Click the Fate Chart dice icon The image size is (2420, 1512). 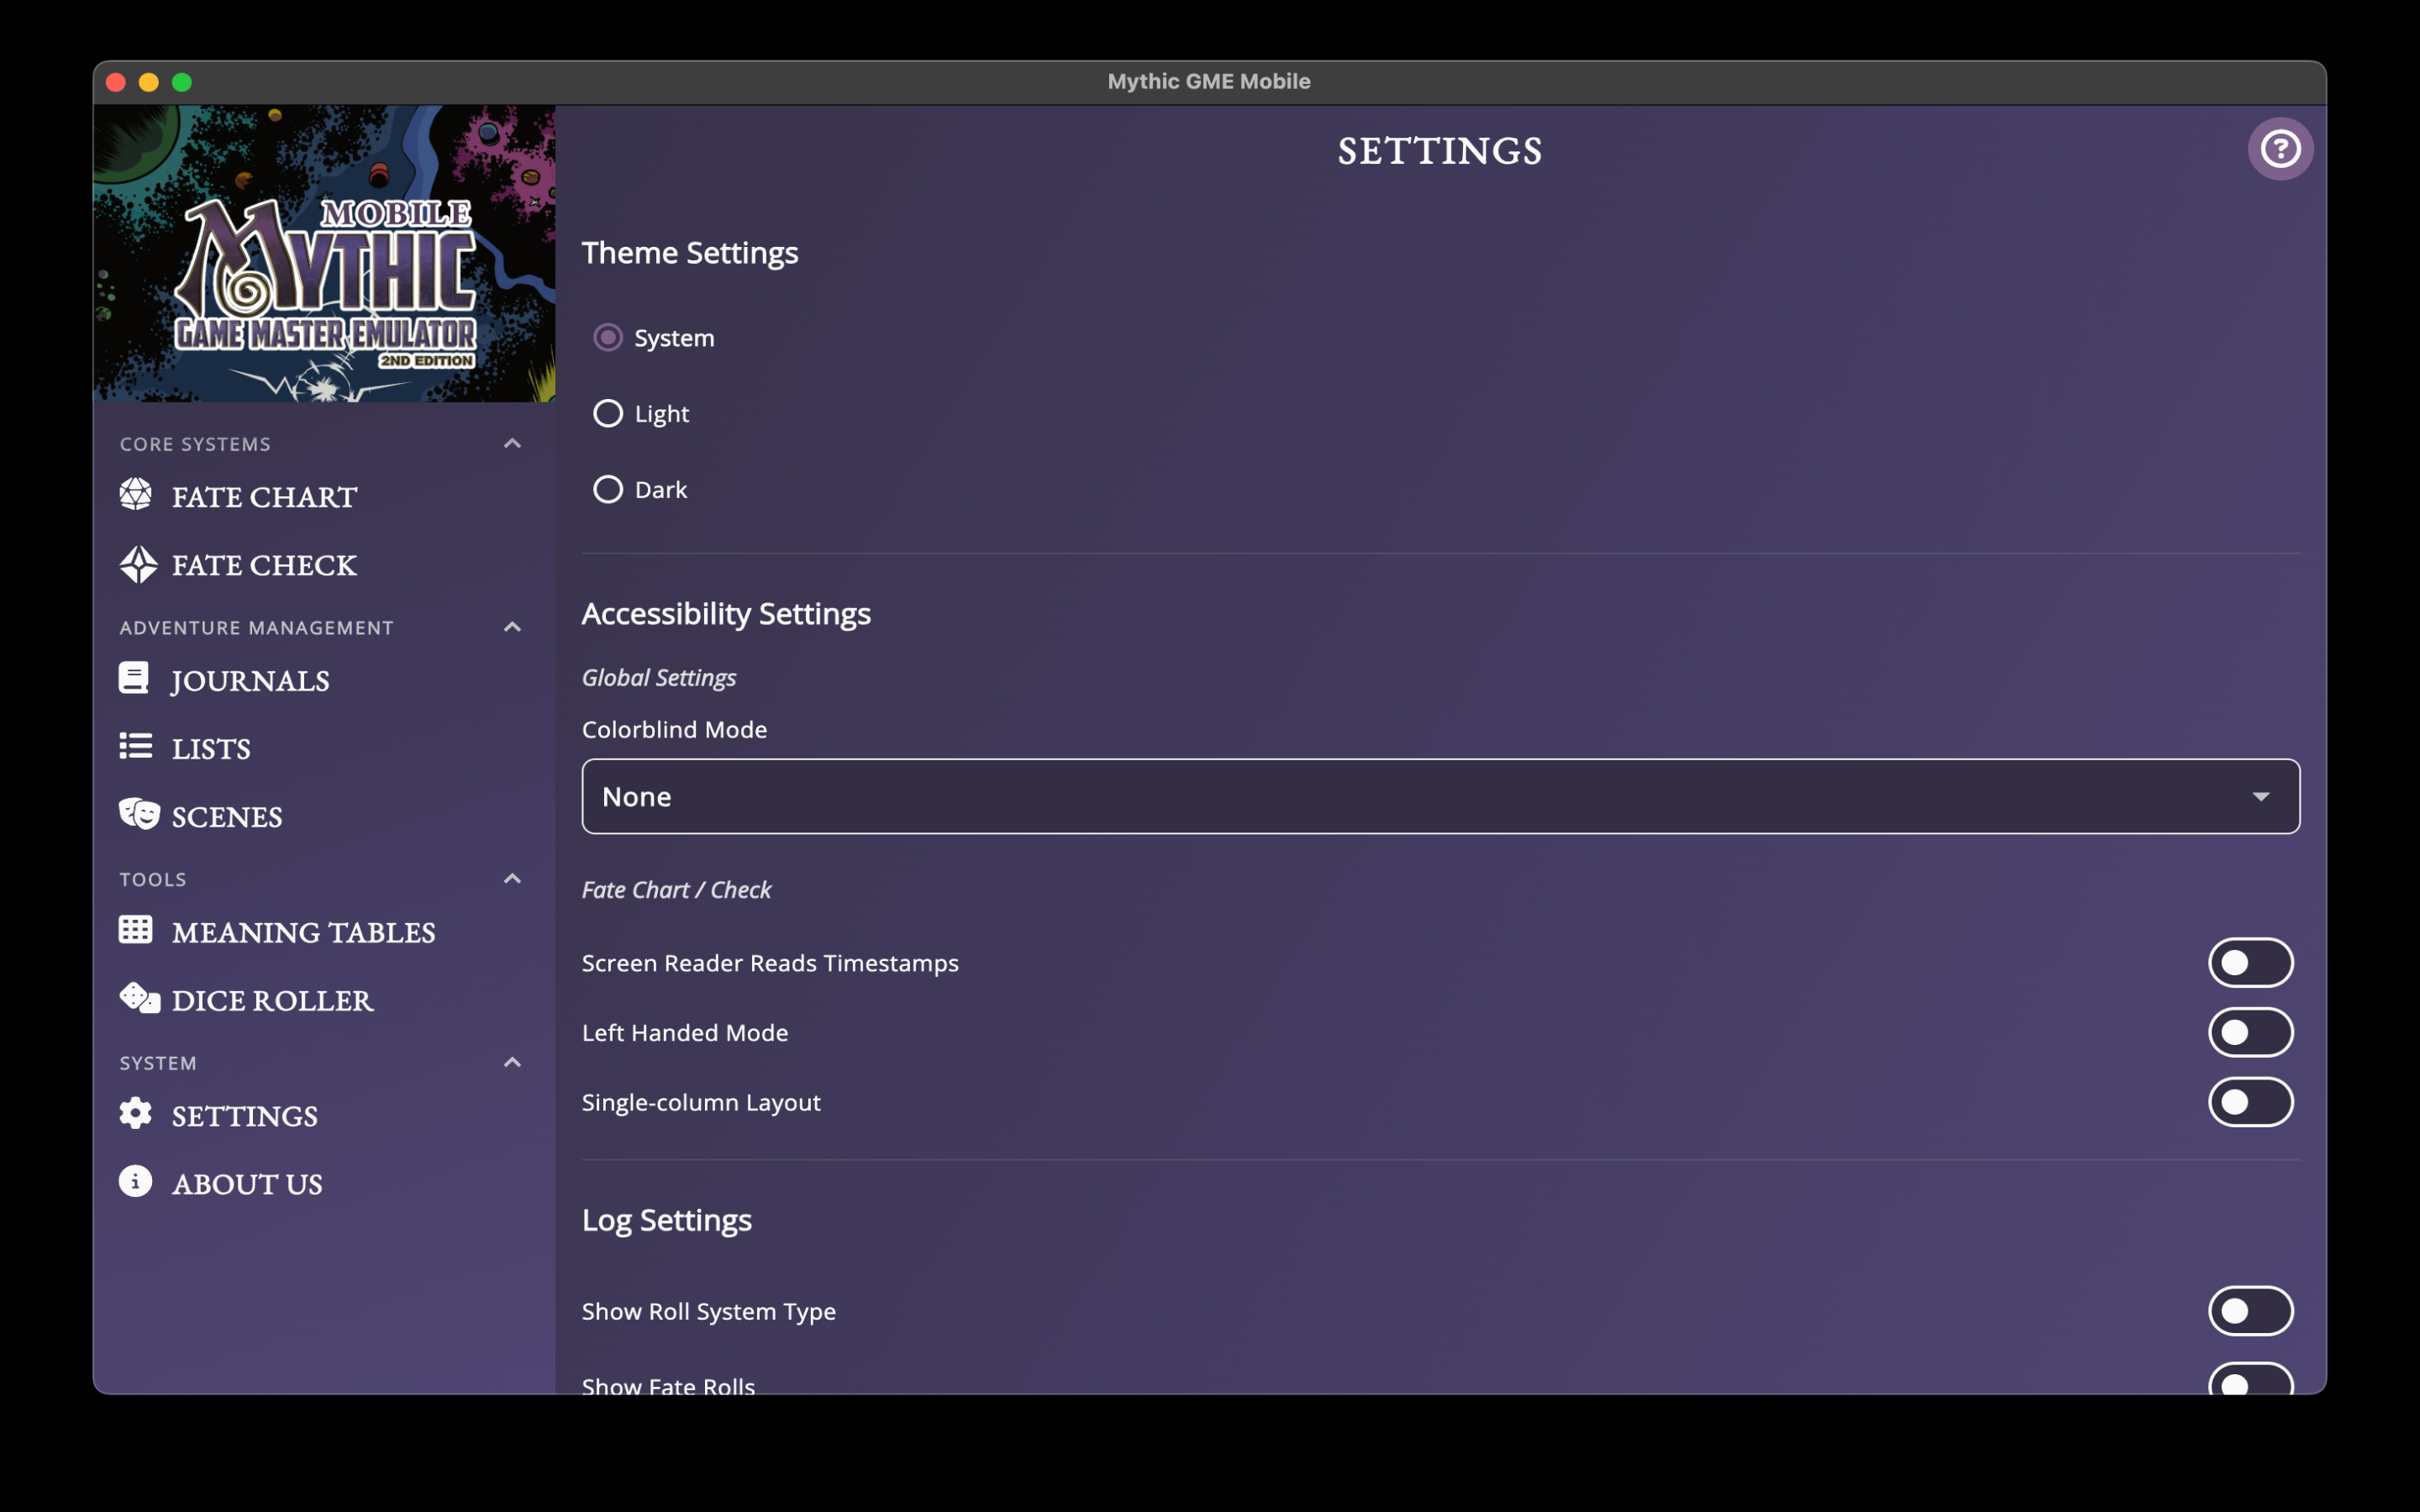click(x=136, y=495)
